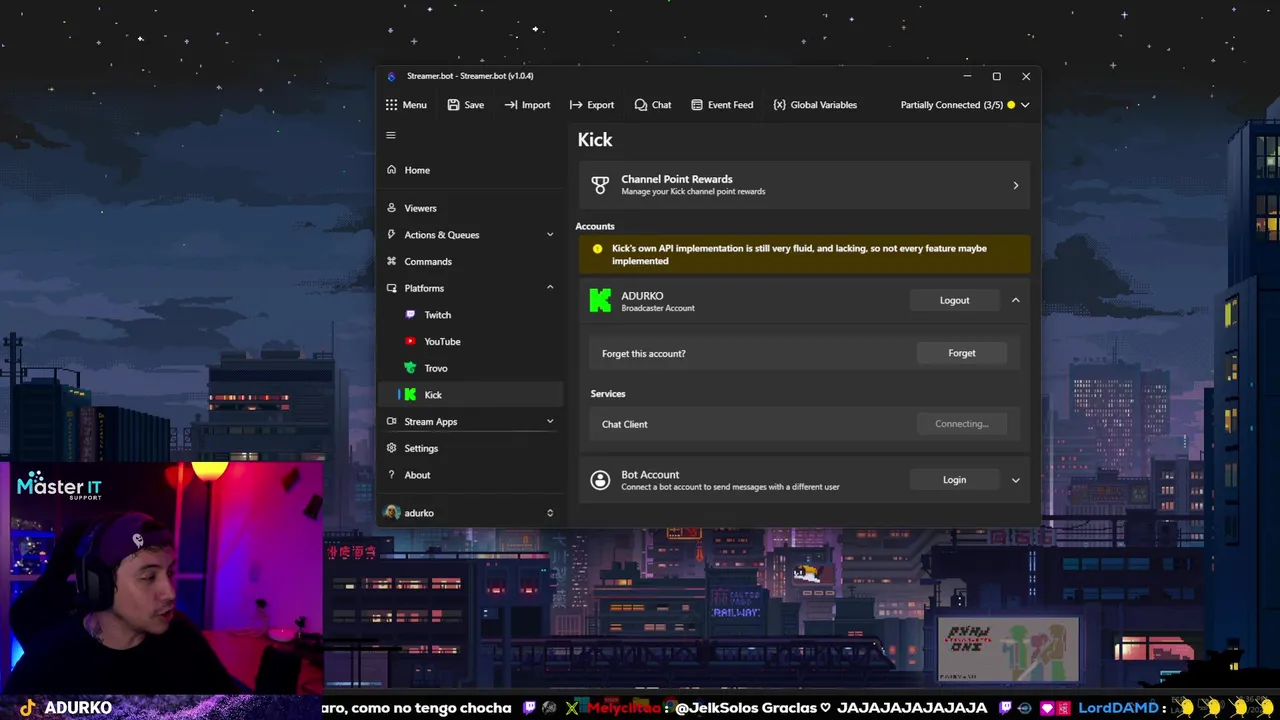Click Export in the toolbar
The image size is (1280, 720).
[x=592, y=105]
